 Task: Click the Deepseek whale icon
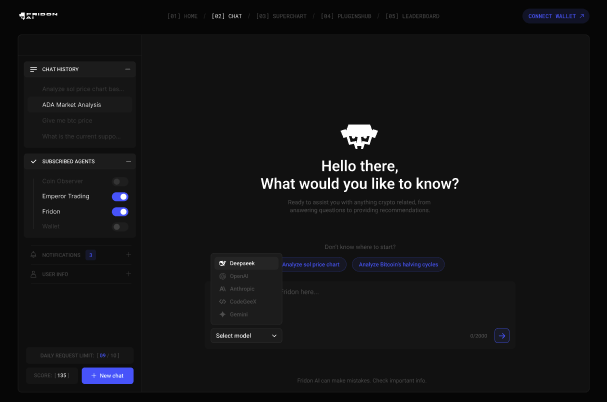coord(223,263)
